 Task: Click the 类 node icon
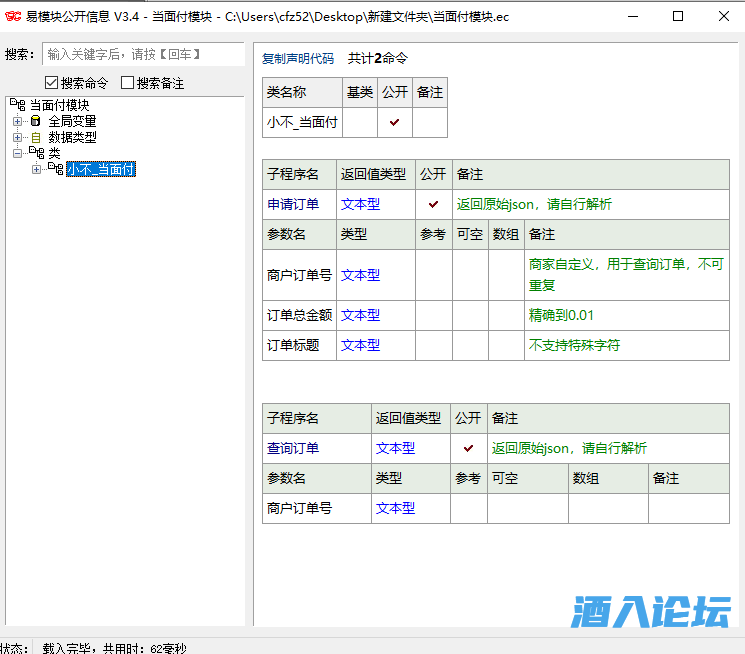click(36, 153)
